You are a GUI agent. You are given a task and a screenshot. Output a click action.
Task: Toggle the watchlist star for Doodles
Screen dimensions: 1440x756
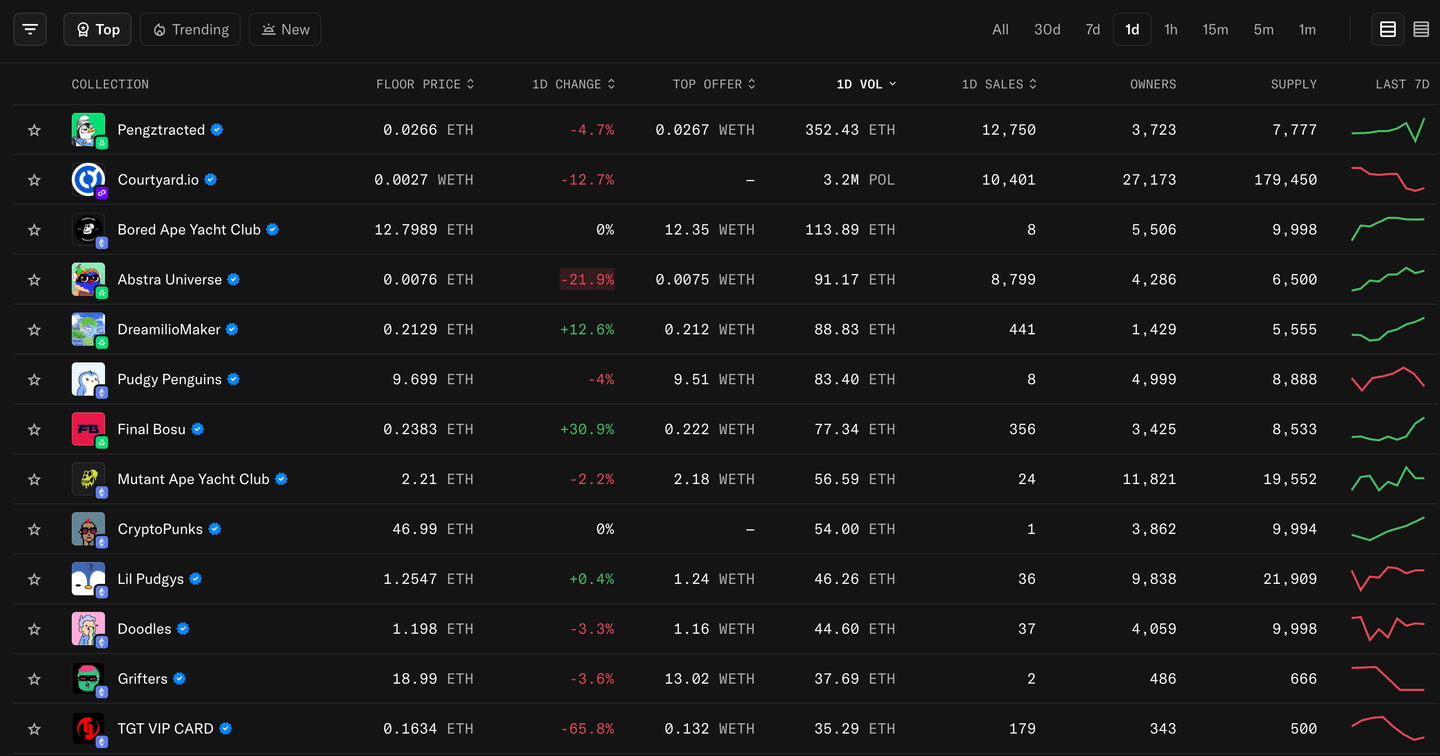click(34, 629)
